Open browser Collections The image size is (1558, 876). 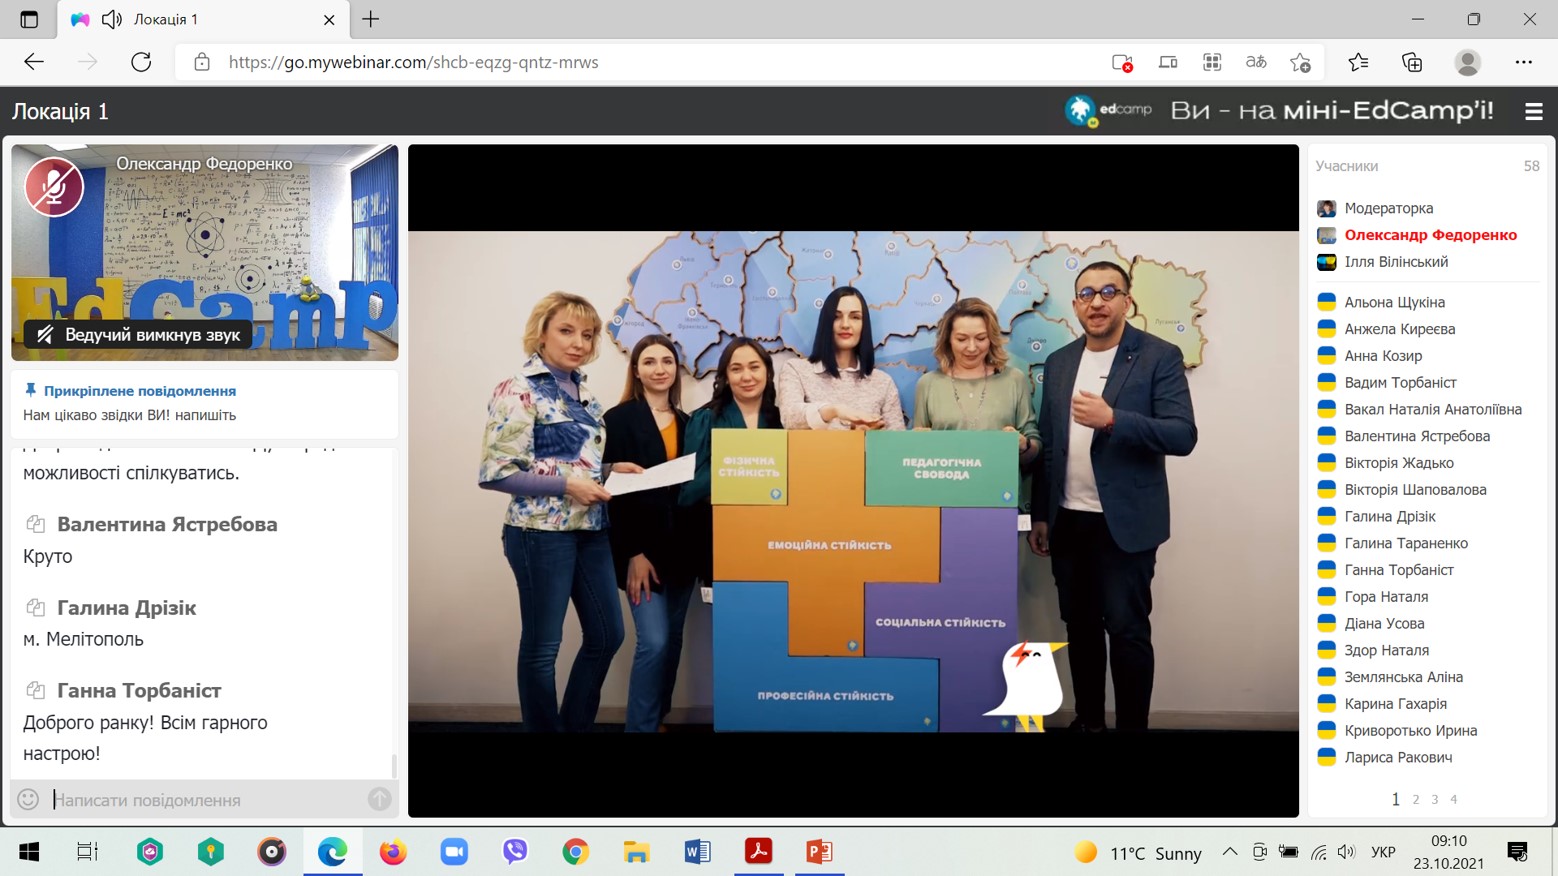tap(1412, 62)
